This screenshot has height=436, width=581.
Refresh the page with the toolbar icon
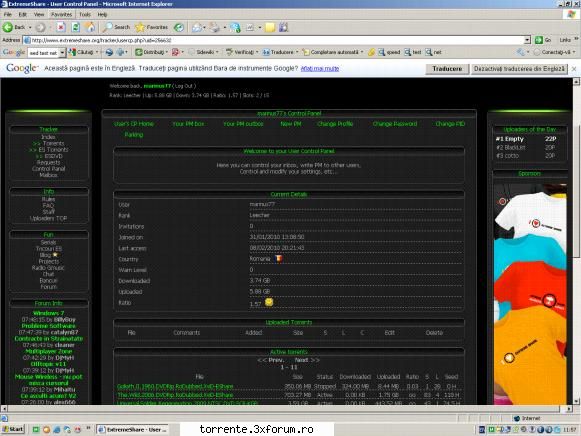point(76,27)
